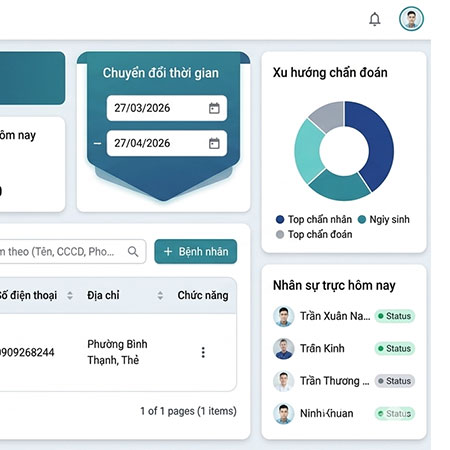Screen dimensions: 450x450
Task: Click the Bệnh nhân add button
Action: 196,251
